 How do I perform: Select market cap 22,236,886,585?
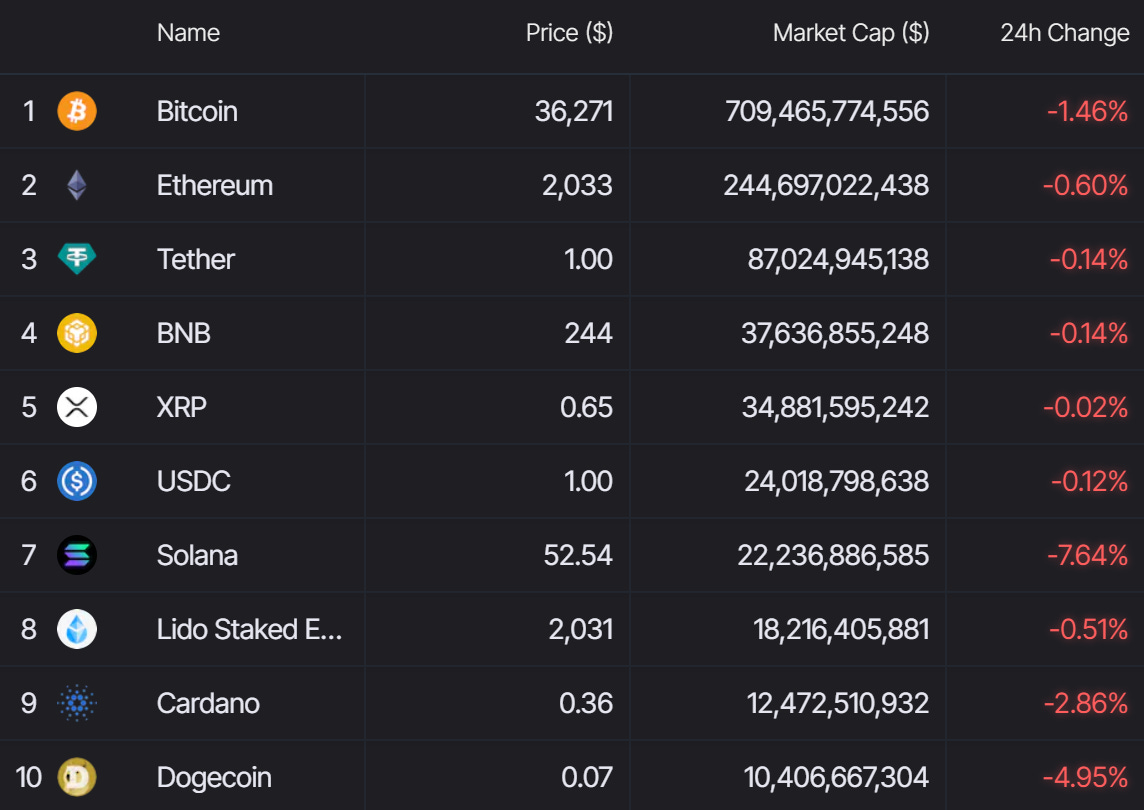(833, 555)
